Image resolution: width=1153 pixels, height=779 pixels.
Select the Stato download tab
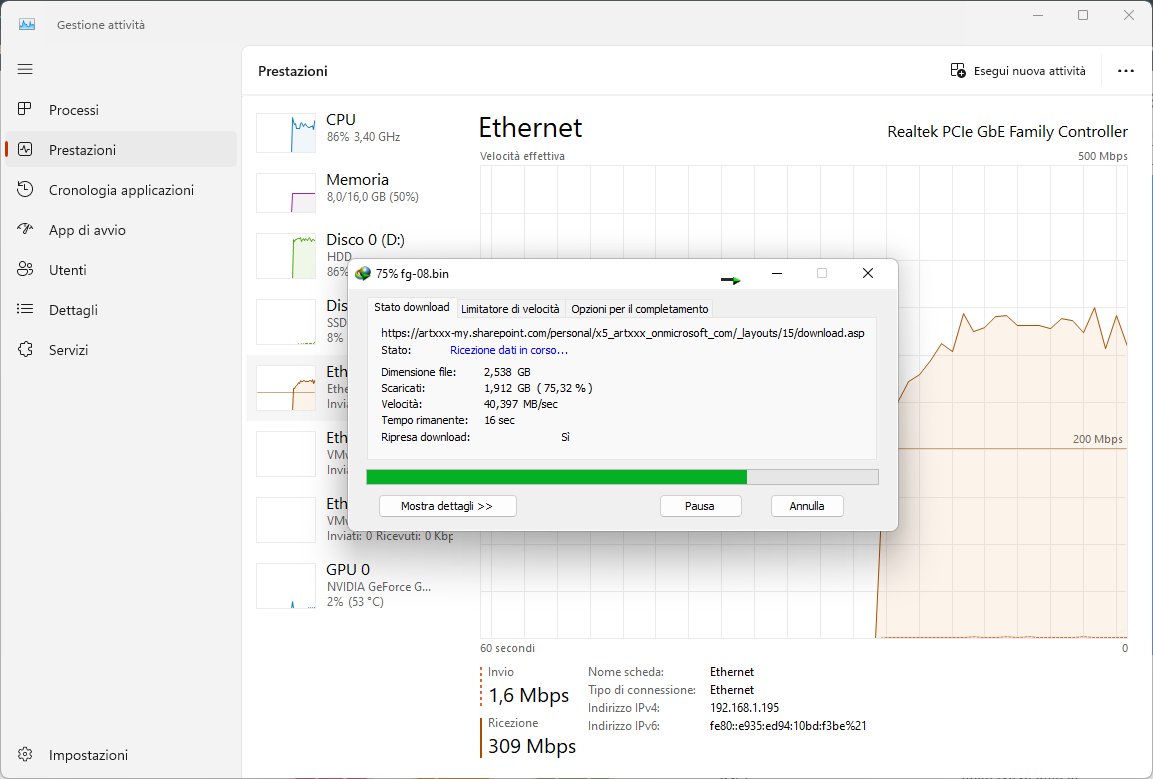(x=411, y=308)
